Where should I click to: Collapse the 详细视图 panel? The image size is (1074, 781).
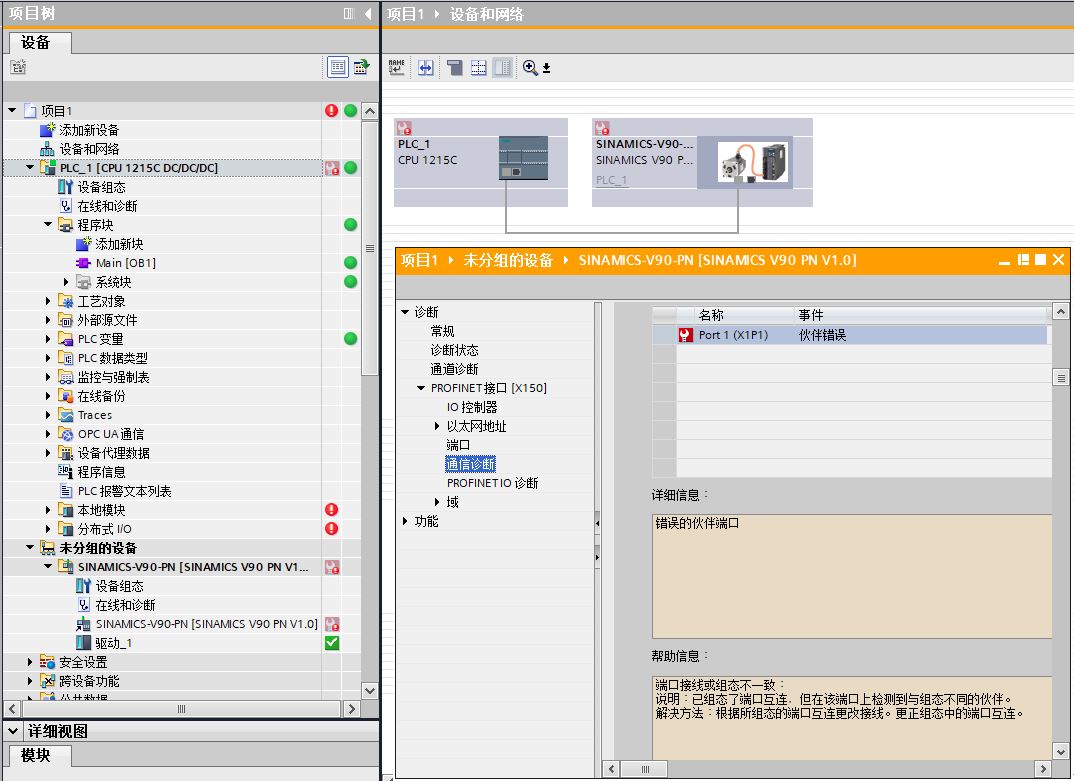[x=13, y=731]
